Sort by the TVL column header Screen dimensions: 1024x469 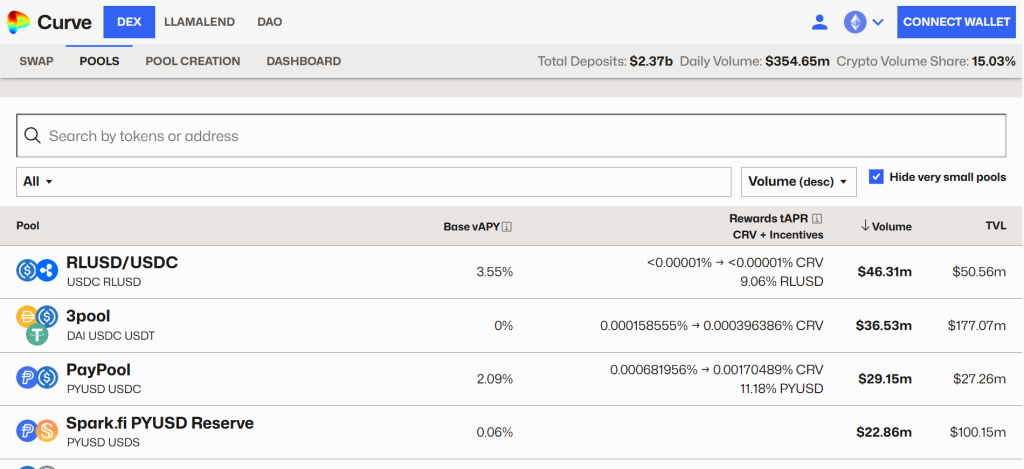pos(995,226)
